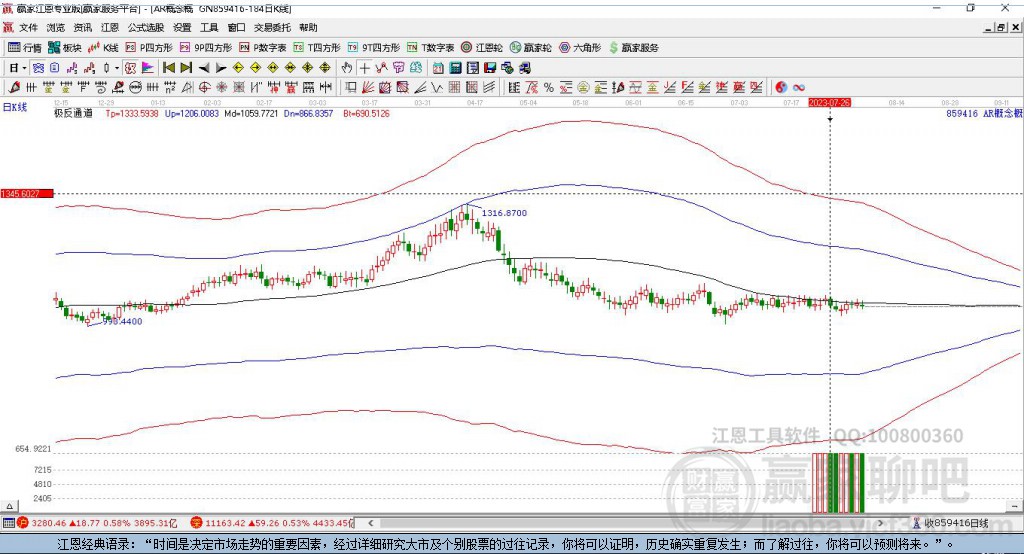The height and width of the screenshot is (554, 1024).
Task: Open the T四方形 tool
Action: [317, 48]
